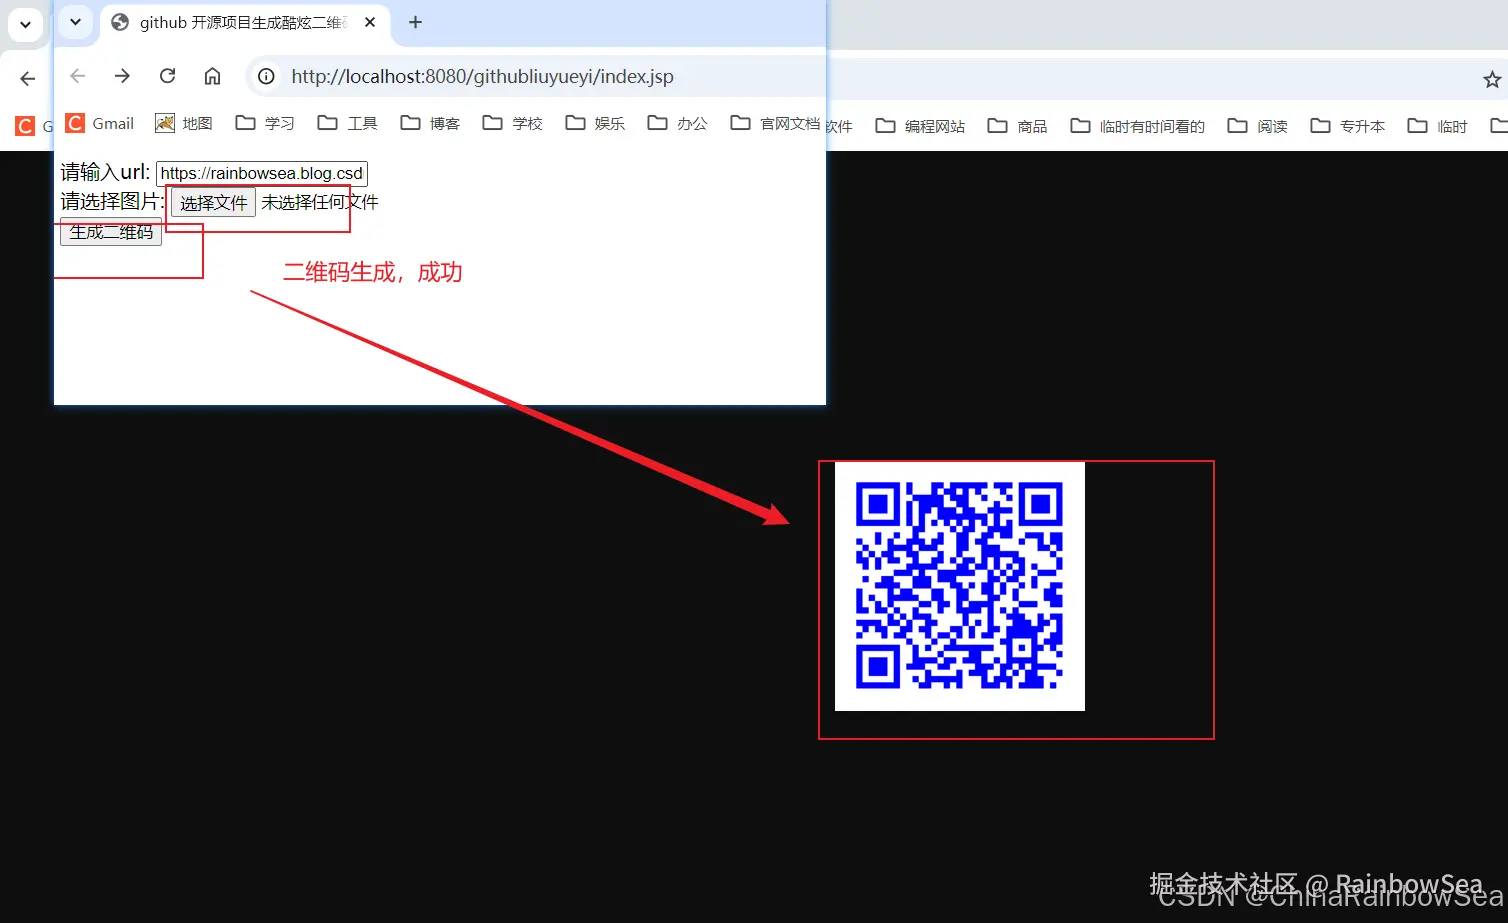The height and width of the screenshot is (923, 1508).
Task: Close the github 开源项目 tab
Action: click(x=370, y=22)
